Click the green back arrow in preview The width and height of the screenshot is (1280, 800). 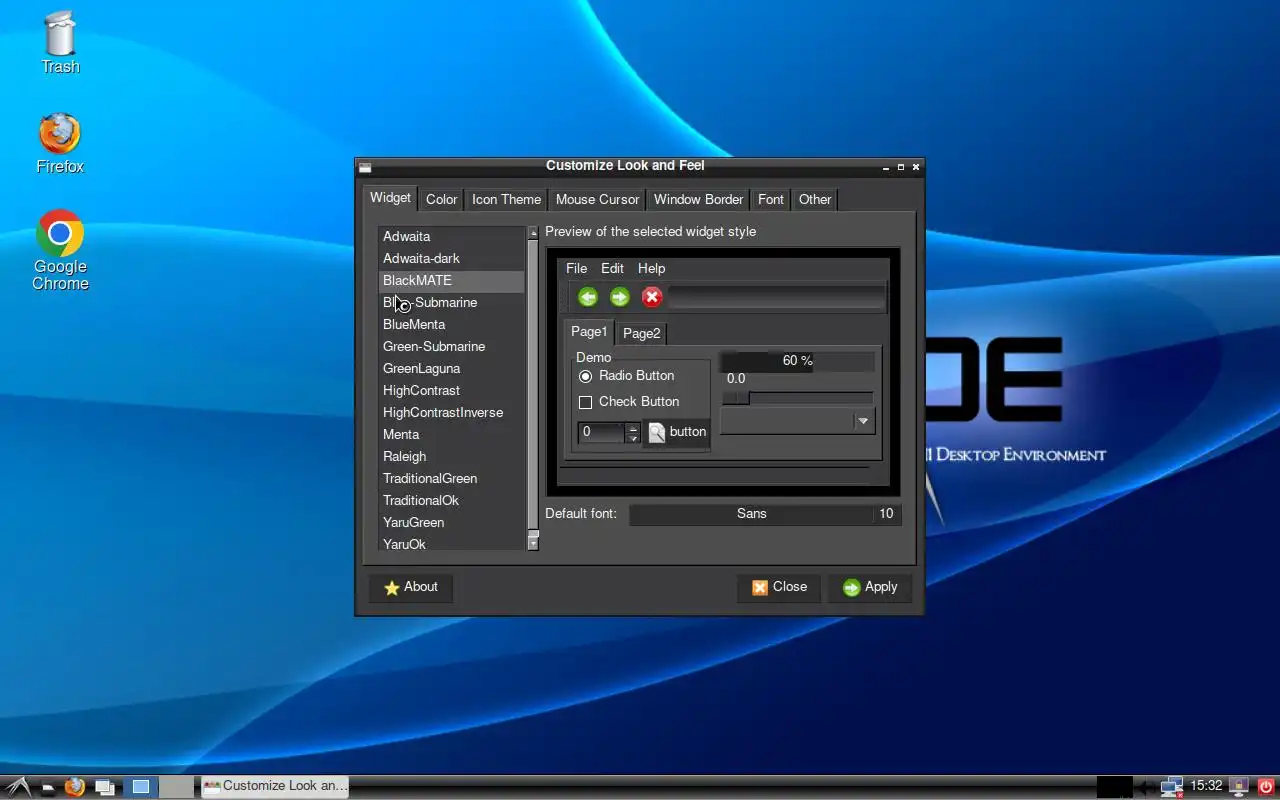click(x=588, y=297)
